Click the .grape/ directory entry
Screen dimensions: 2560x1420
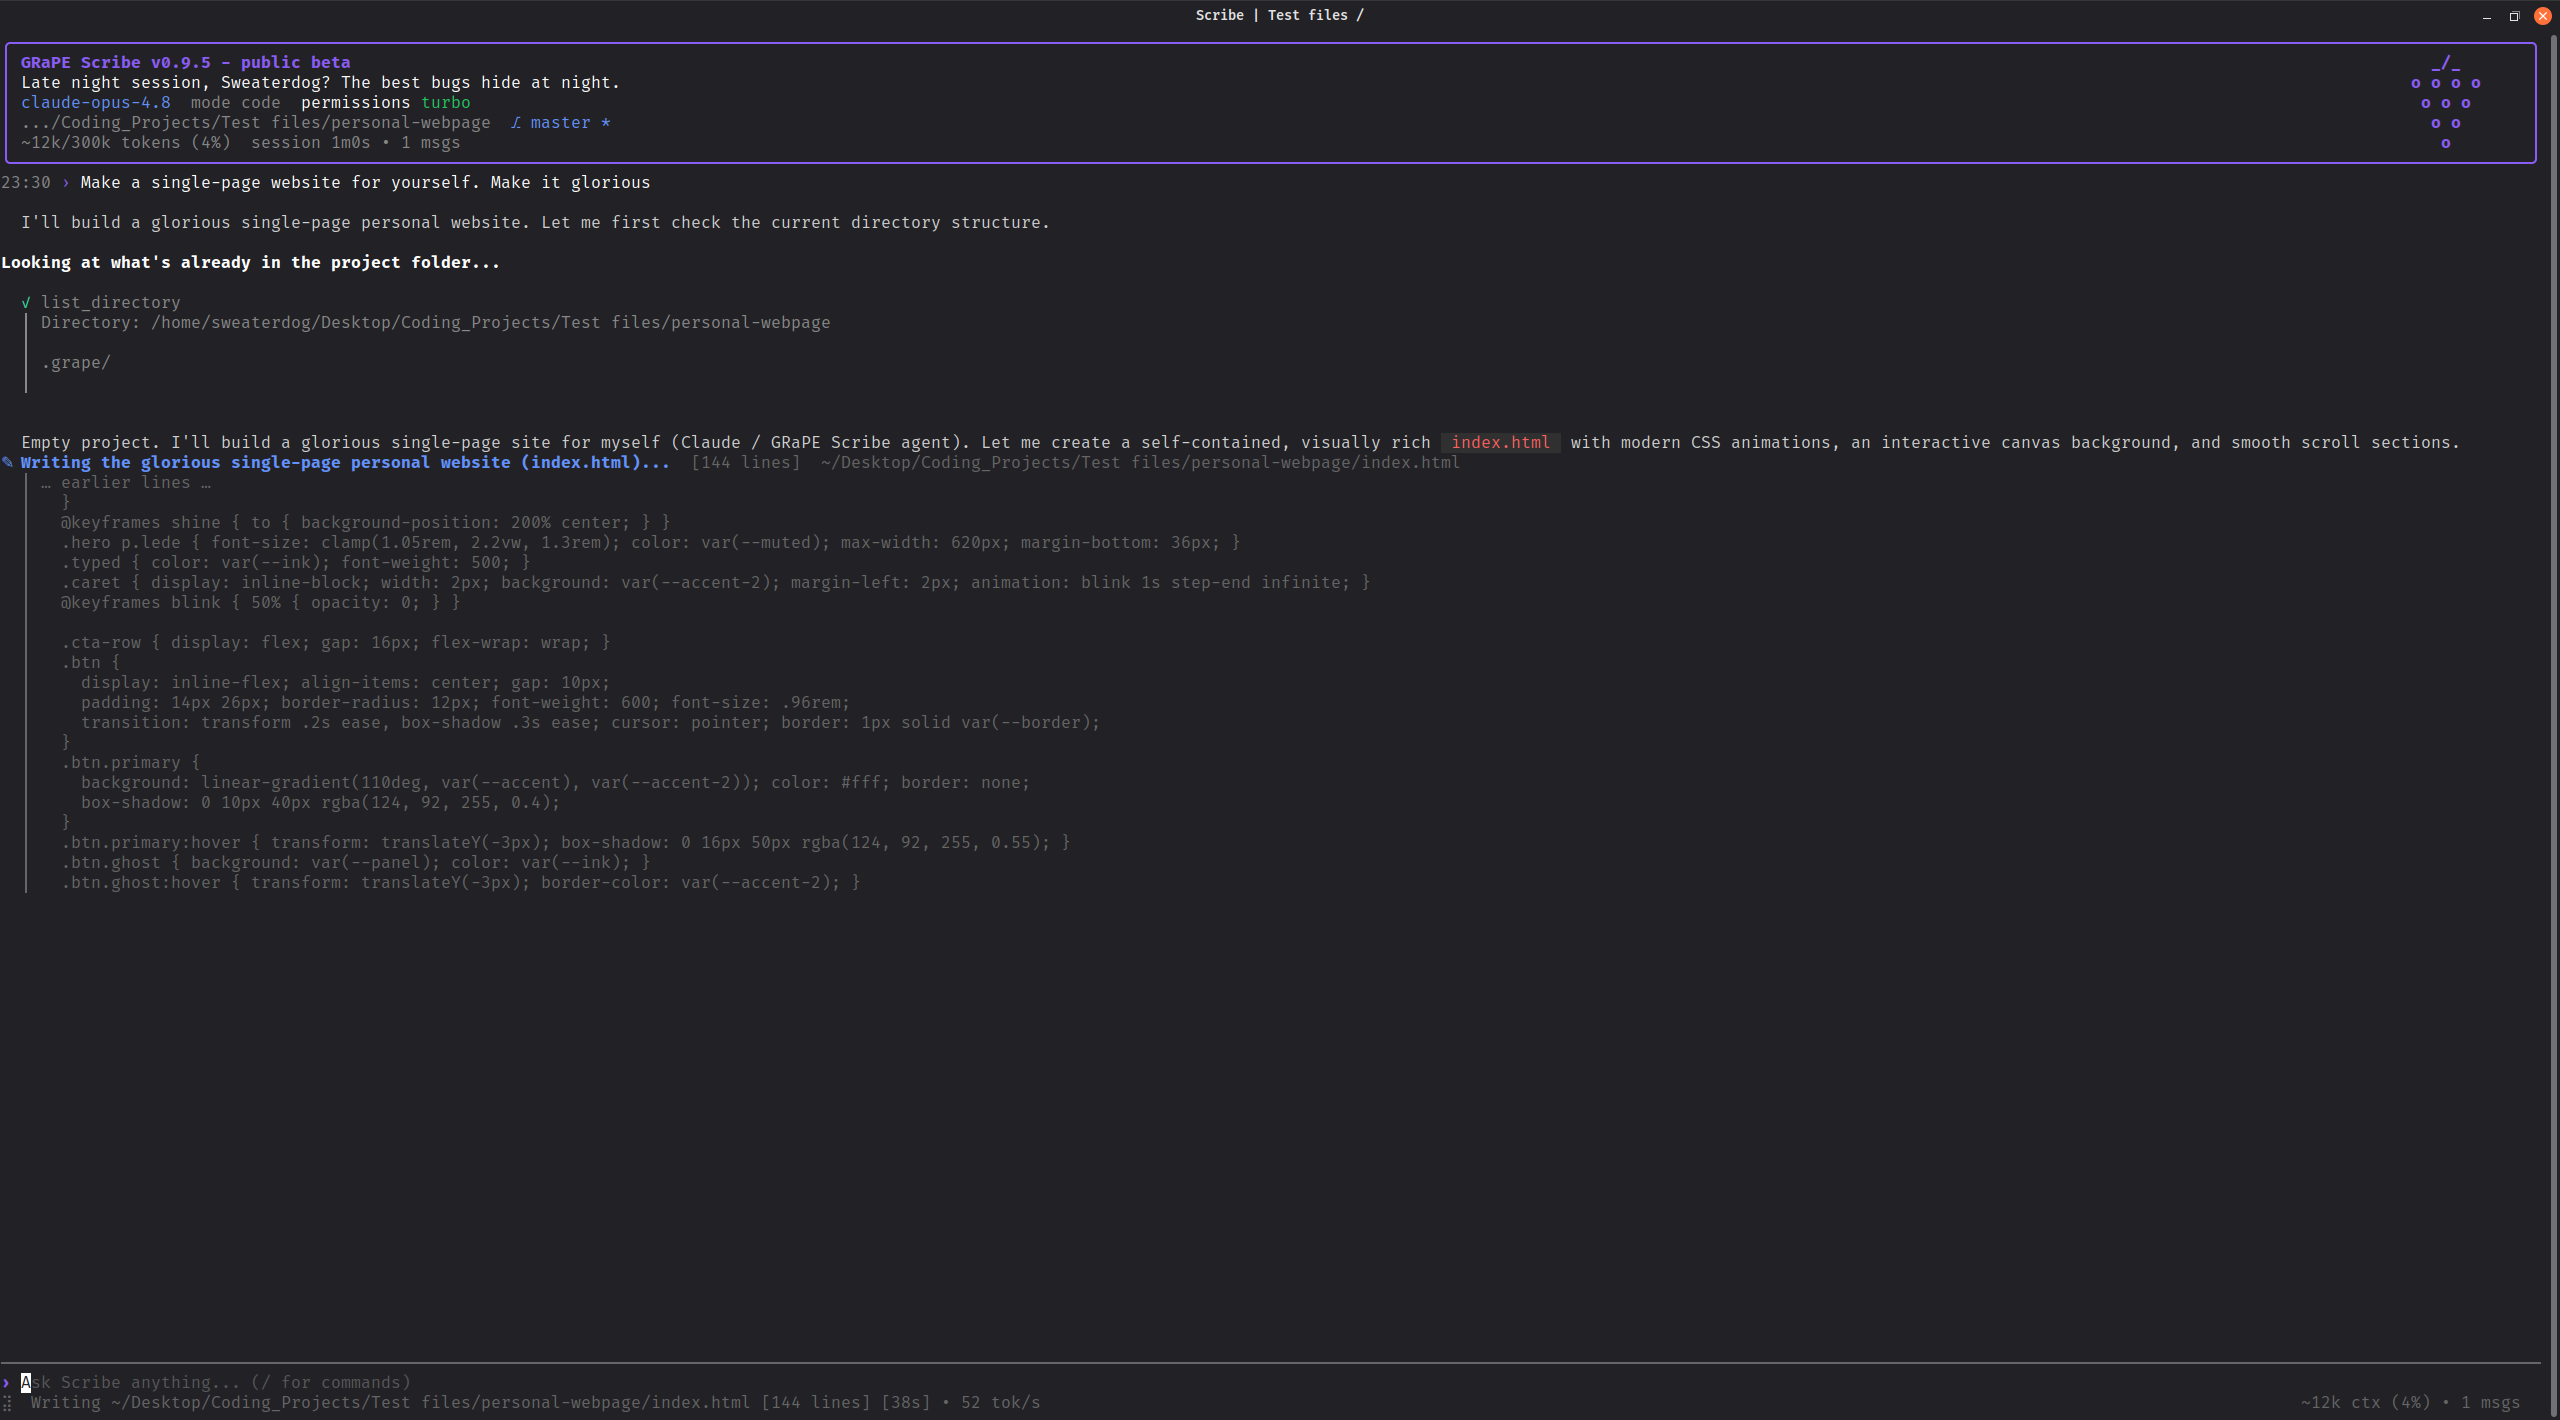point(76,362)
